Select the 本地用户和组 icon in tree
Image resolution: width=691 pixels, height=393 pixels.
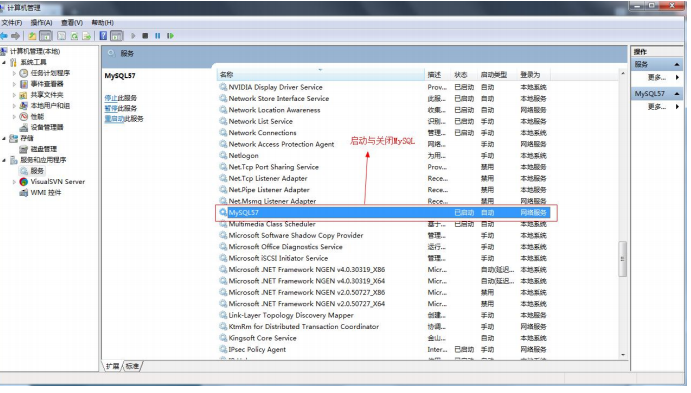[24, 106]
